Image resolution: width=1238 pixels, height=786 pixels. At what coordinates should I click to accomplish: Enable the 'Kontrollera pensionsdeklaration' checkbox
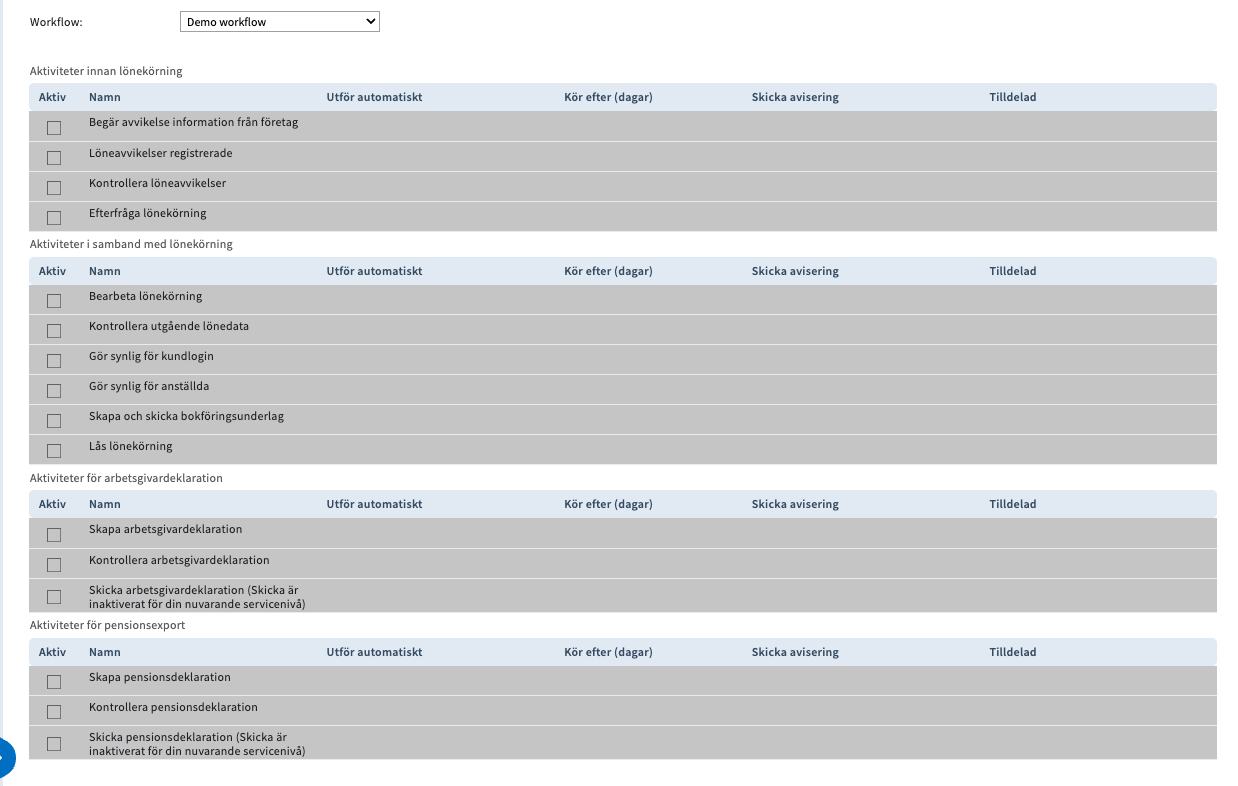coord(54,712)
